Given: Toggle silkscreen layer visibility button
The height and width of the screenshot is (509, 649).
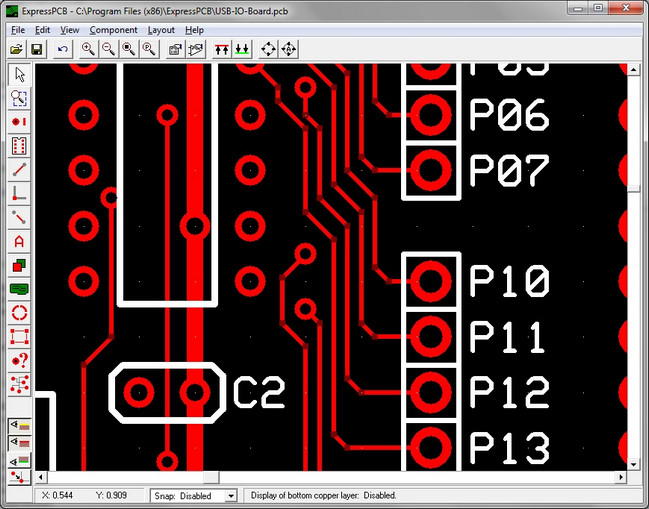Looking at the screenshot, I should coord(19,425).
